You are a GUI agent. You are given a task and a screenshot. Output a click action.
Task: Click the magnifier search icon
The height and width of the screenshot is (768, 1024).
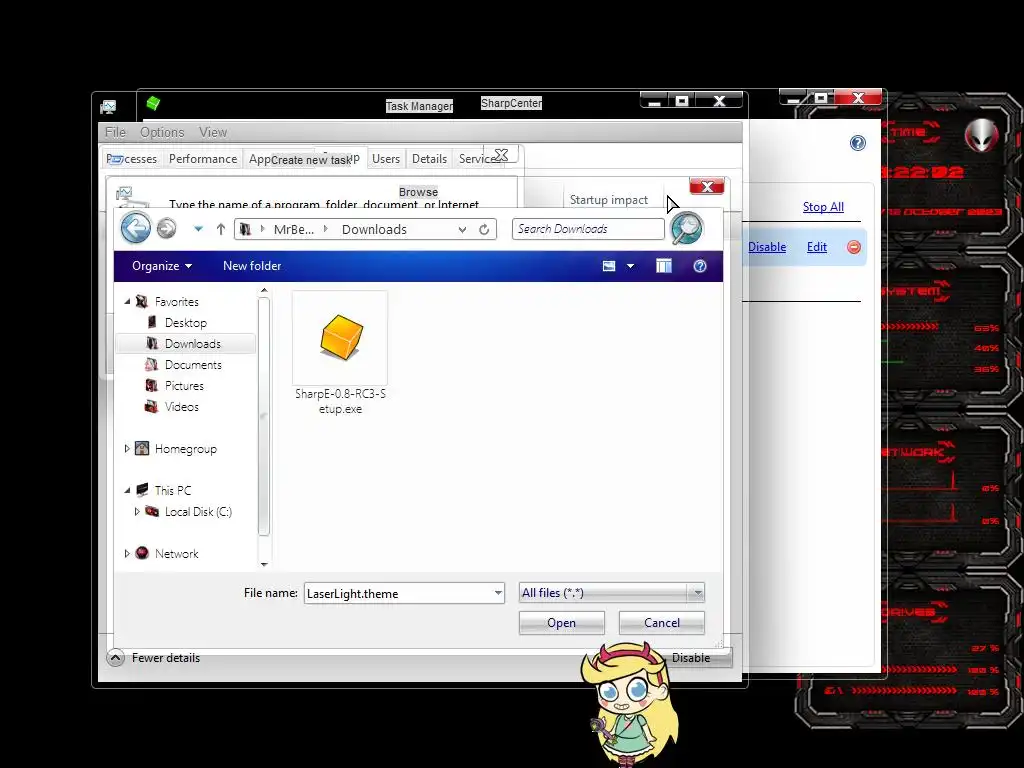pos(686,228)
